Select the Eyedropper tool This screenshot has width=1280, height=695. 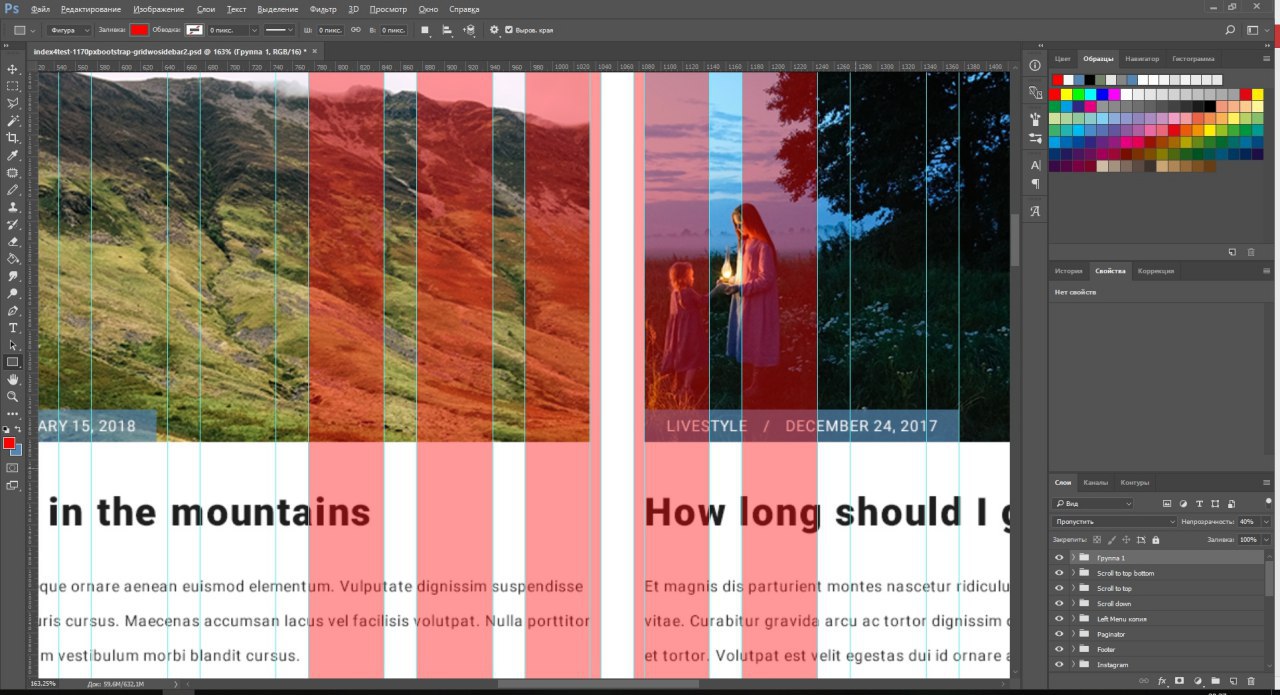(13, 155)
